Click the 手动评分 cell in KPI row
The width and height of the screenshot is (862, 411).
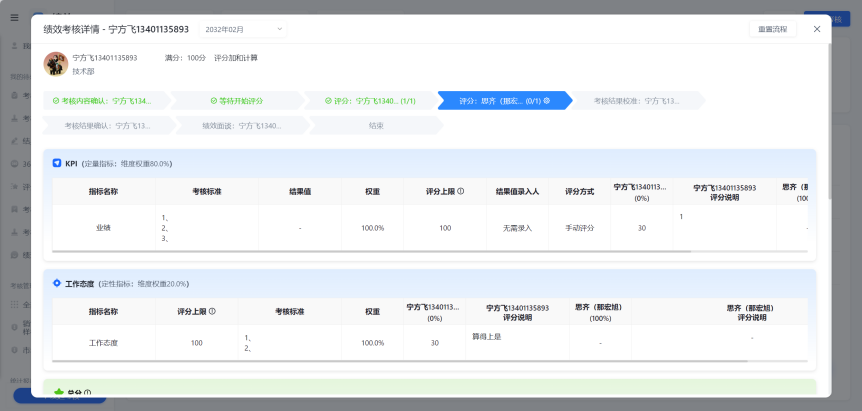click(579, 227)
